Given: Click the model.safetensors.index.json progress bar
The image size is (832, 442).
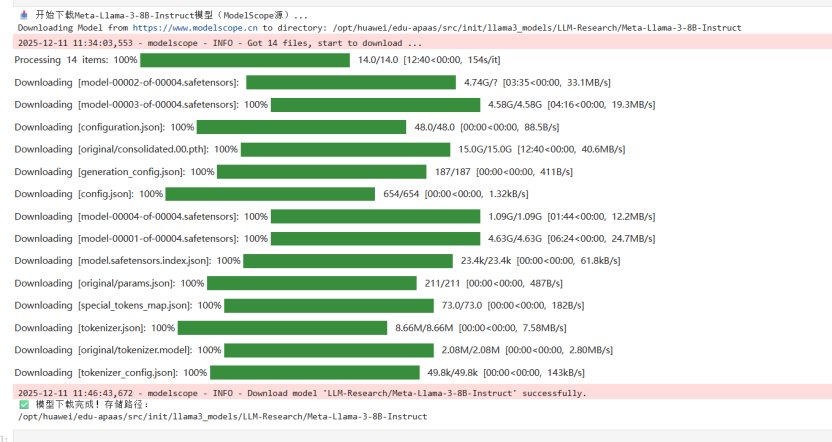Looking at the screenshot, I should 348,261.
